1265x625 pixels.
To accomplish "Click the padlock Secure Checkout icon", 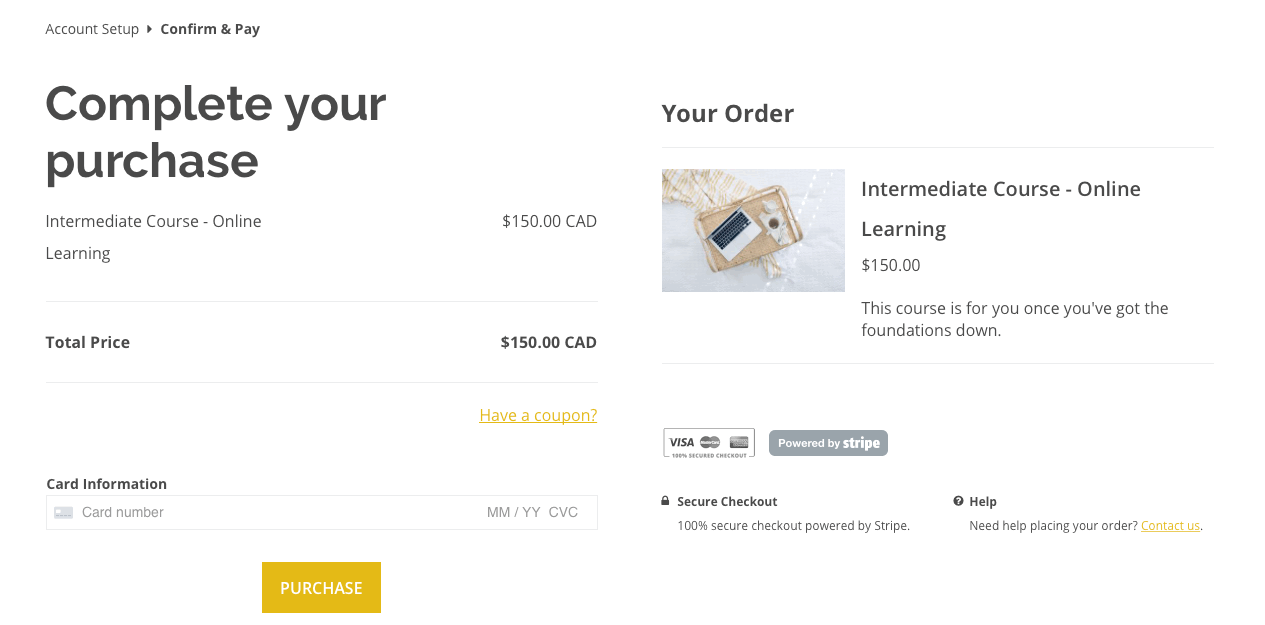I will (665, 501).
